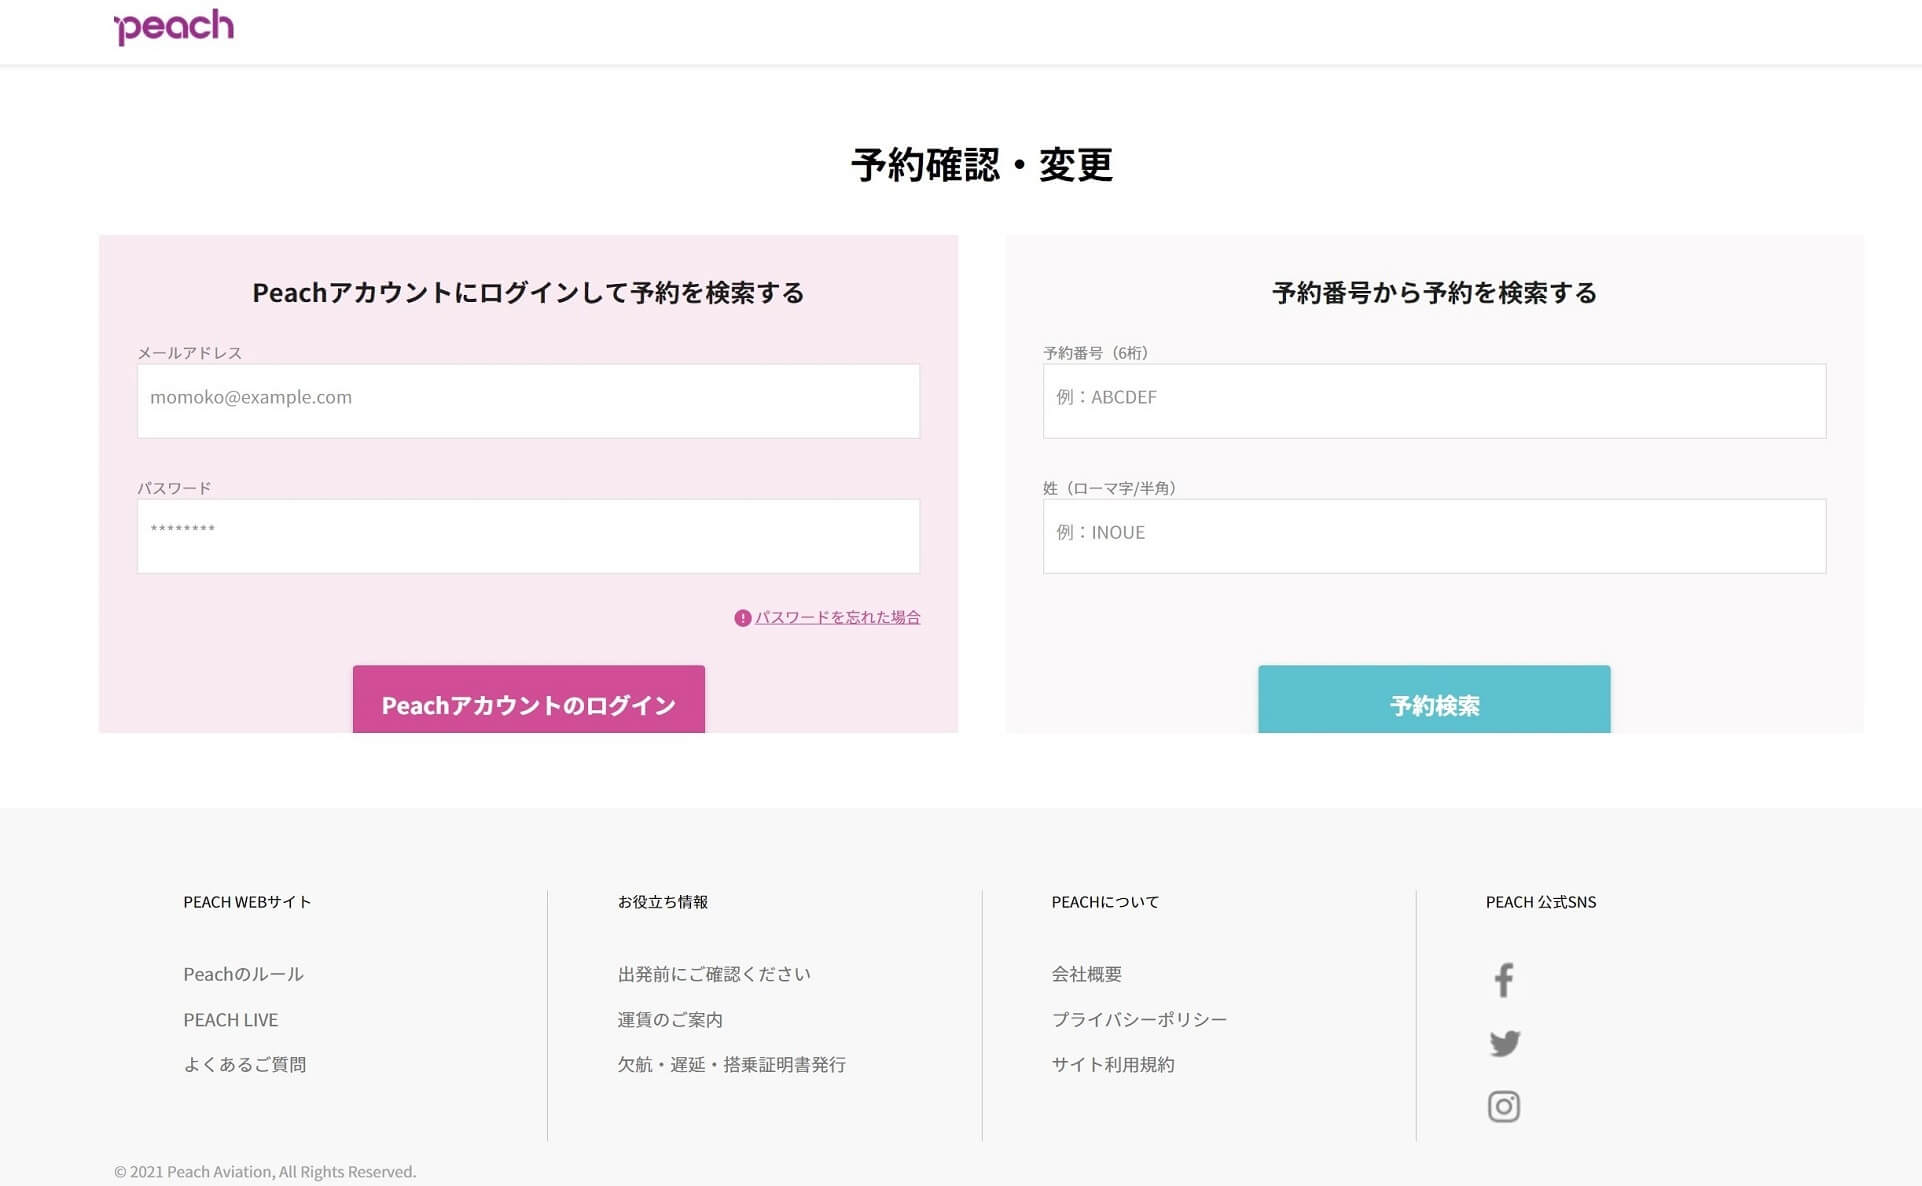This screenshot has height=1186, width=1922.
Task: Open the プライバシーポリシー link
Action: coord(1139,1020)
